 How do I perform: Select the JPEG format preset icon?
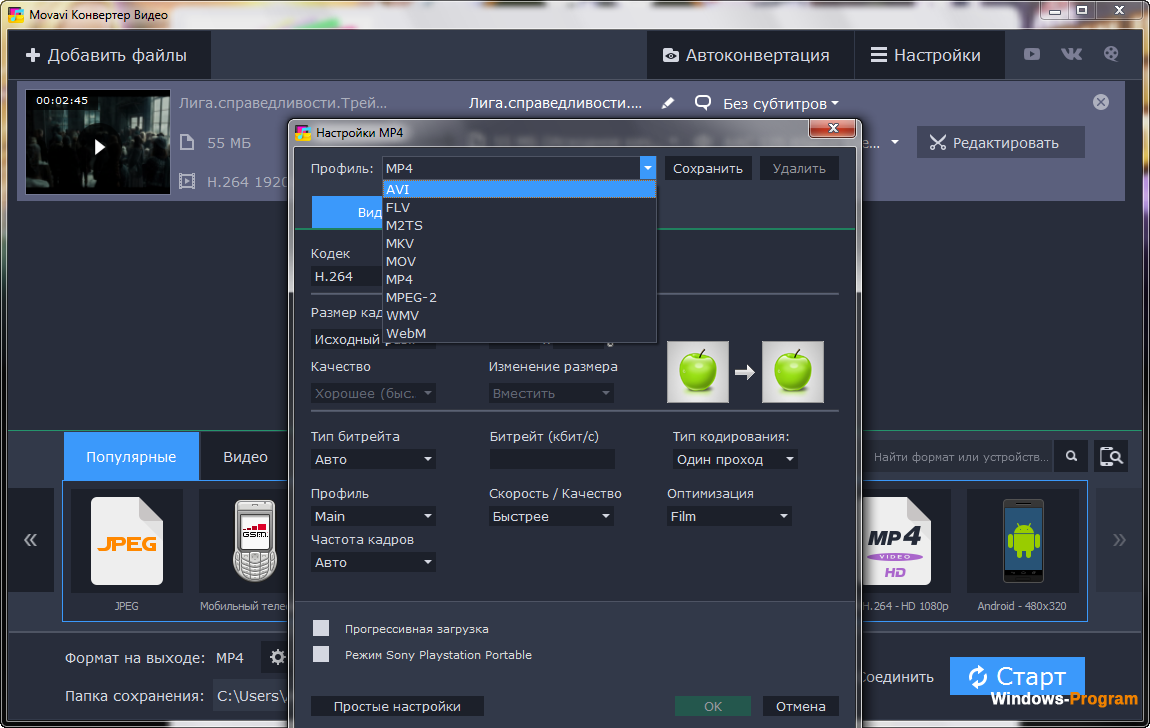(x=126, y=541)
